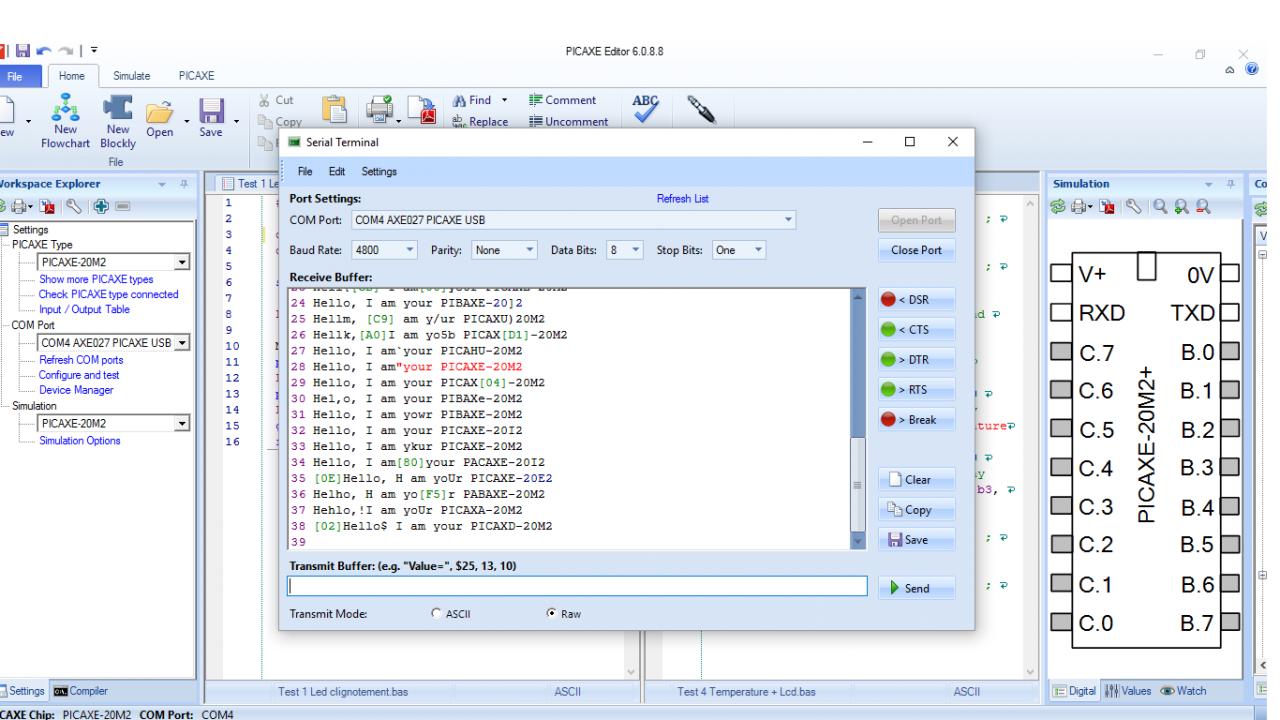
Task: Click inside the Transmit Buffer input field
Action: [577, 586]
